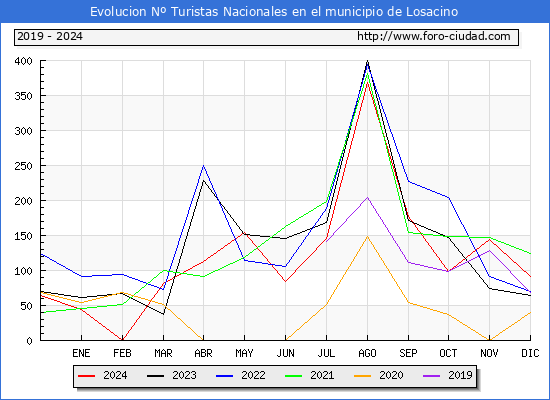The height and width of the screenshot is (400, 550).
Task: Click the 50 value on the y-axis
Action: [27, 306]
